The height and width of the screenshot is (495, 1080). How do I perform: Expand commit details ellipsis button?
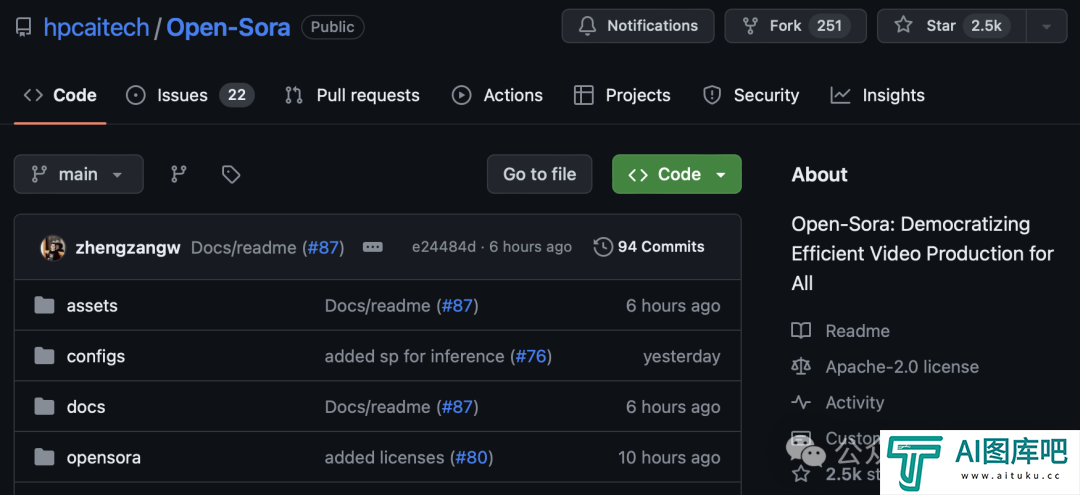[373, 247]
